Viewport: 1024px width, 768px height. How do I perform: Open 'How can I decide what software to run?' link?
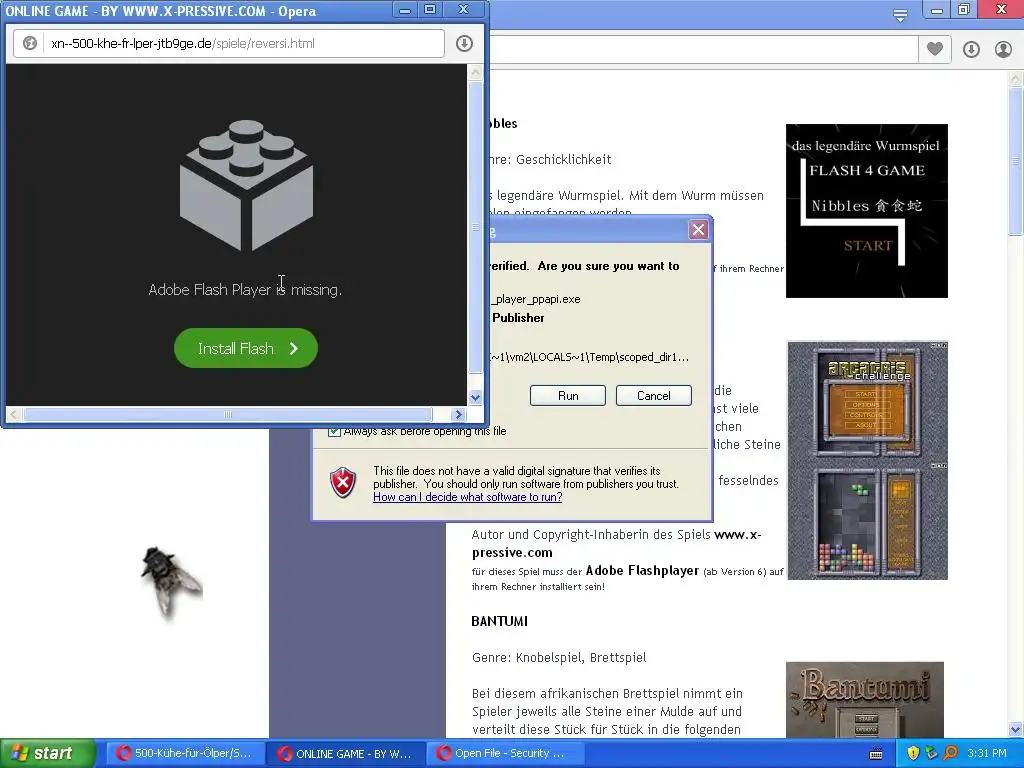(x=468, y=497)
